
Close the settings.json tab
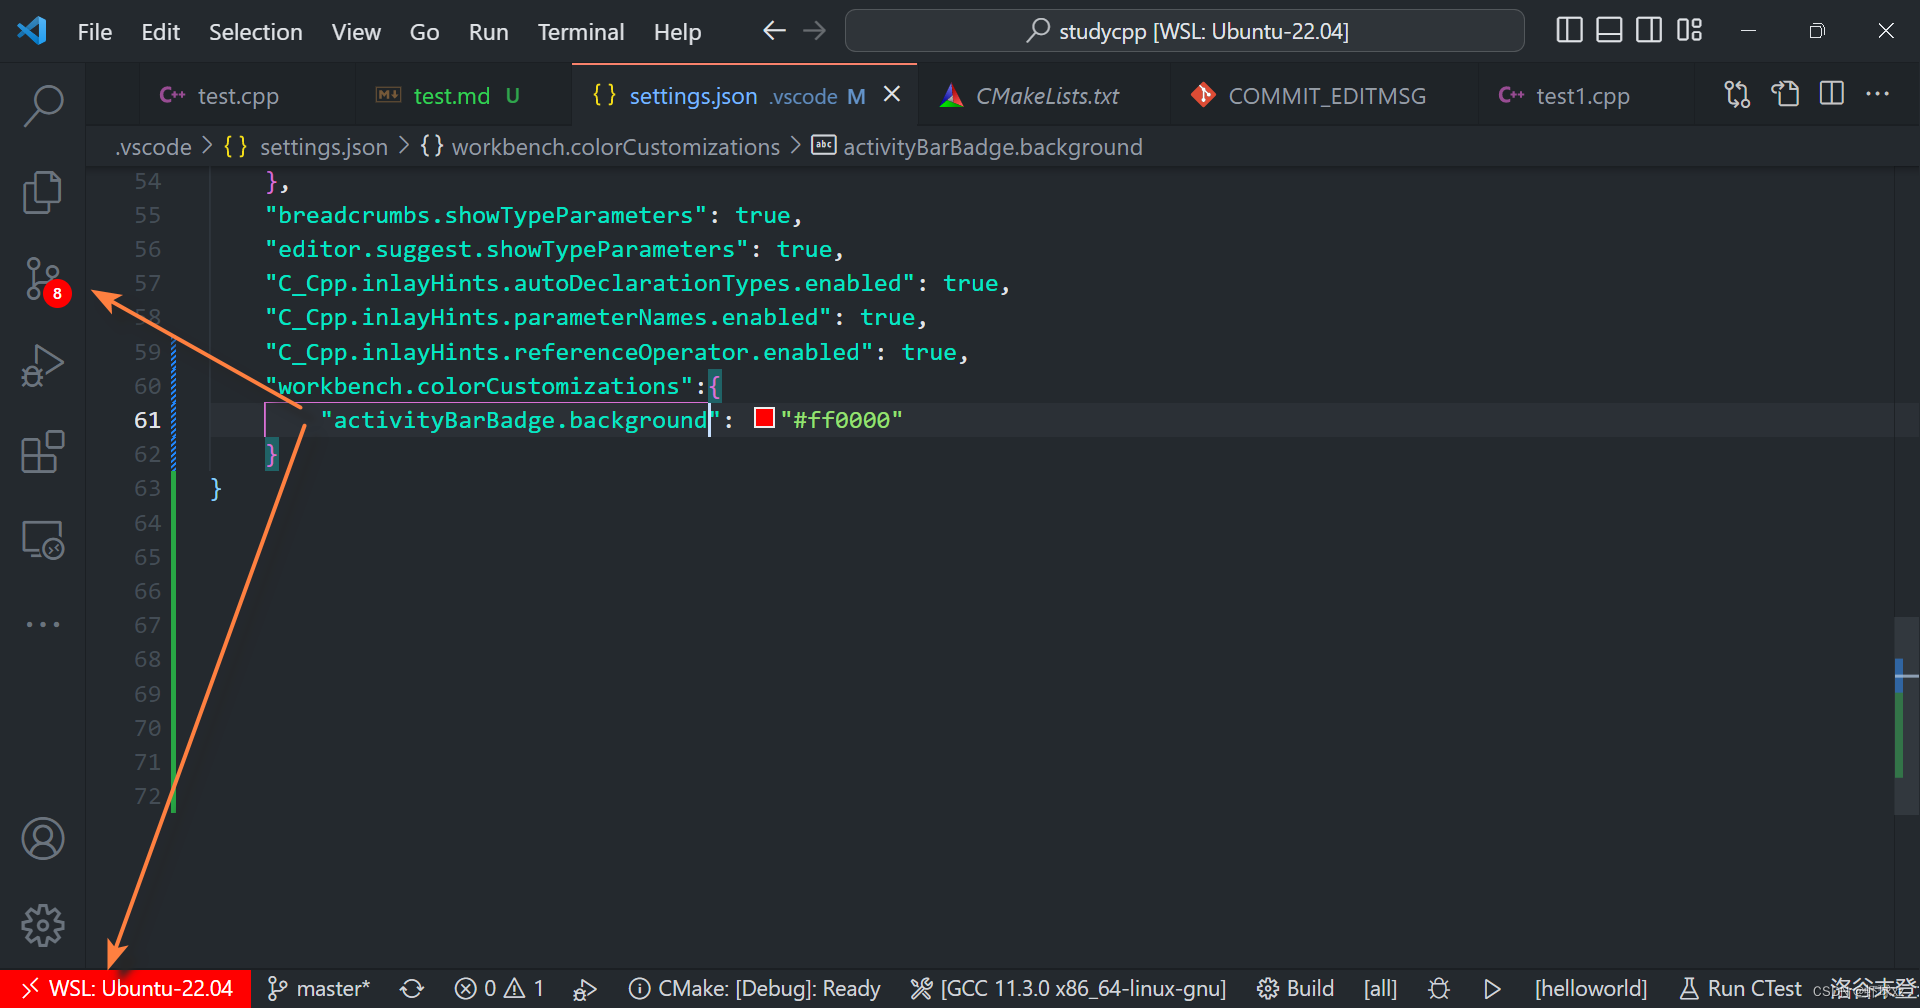892,94
